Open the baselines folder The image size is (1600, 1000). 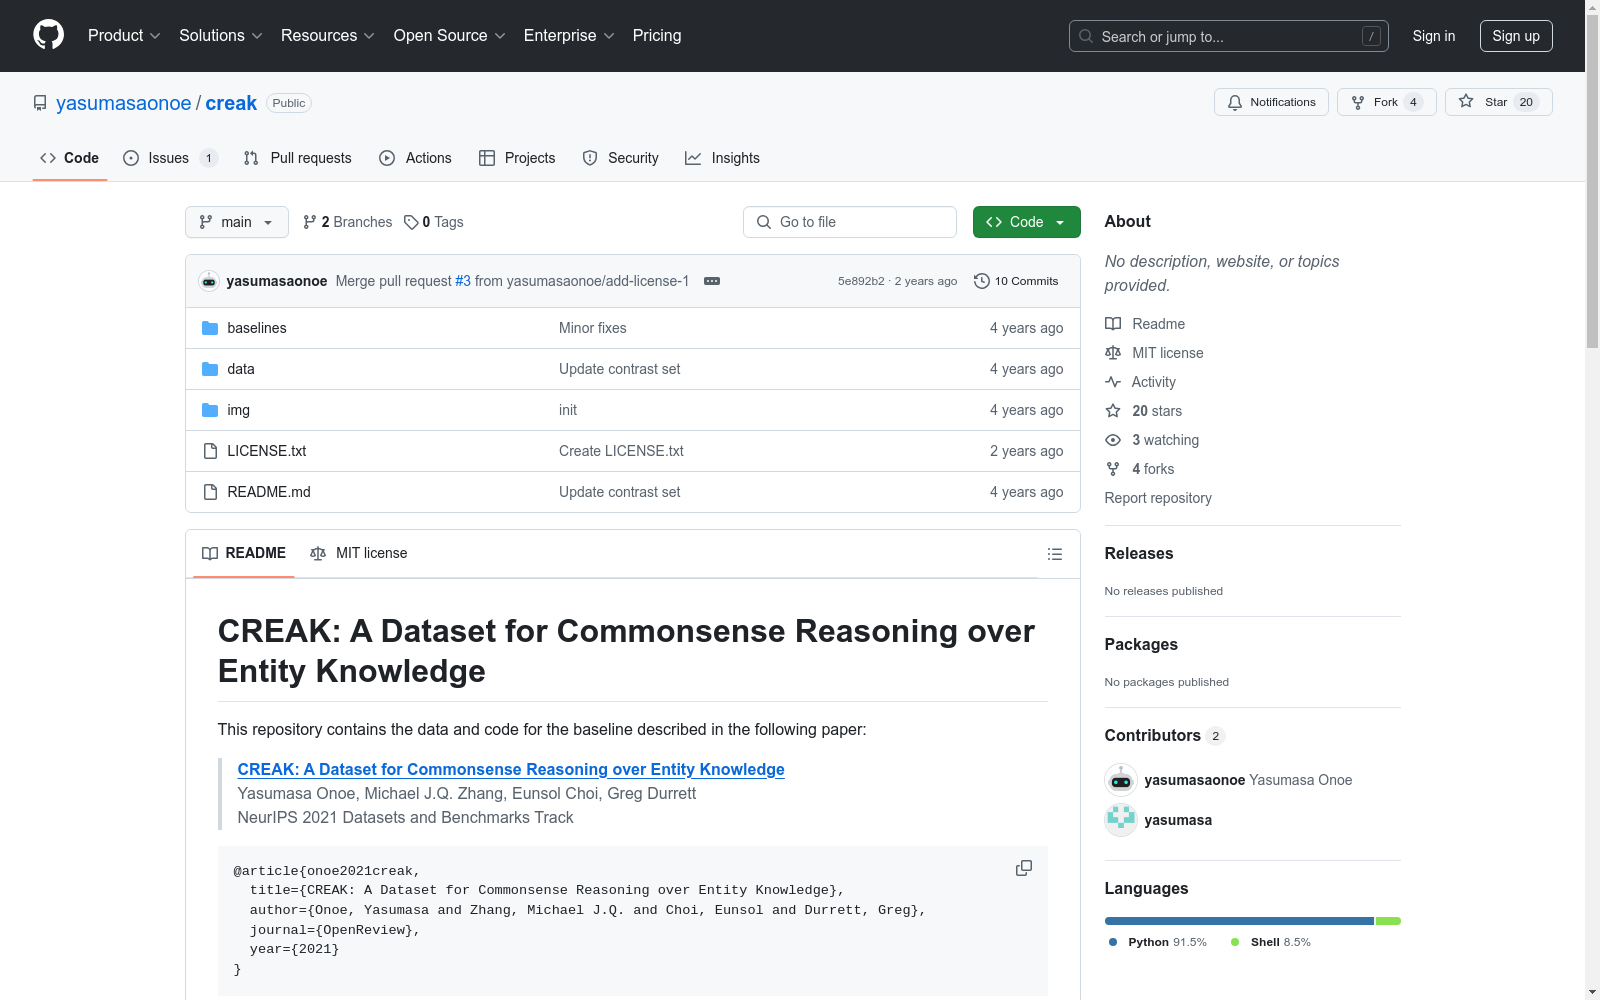click(257, 328)
